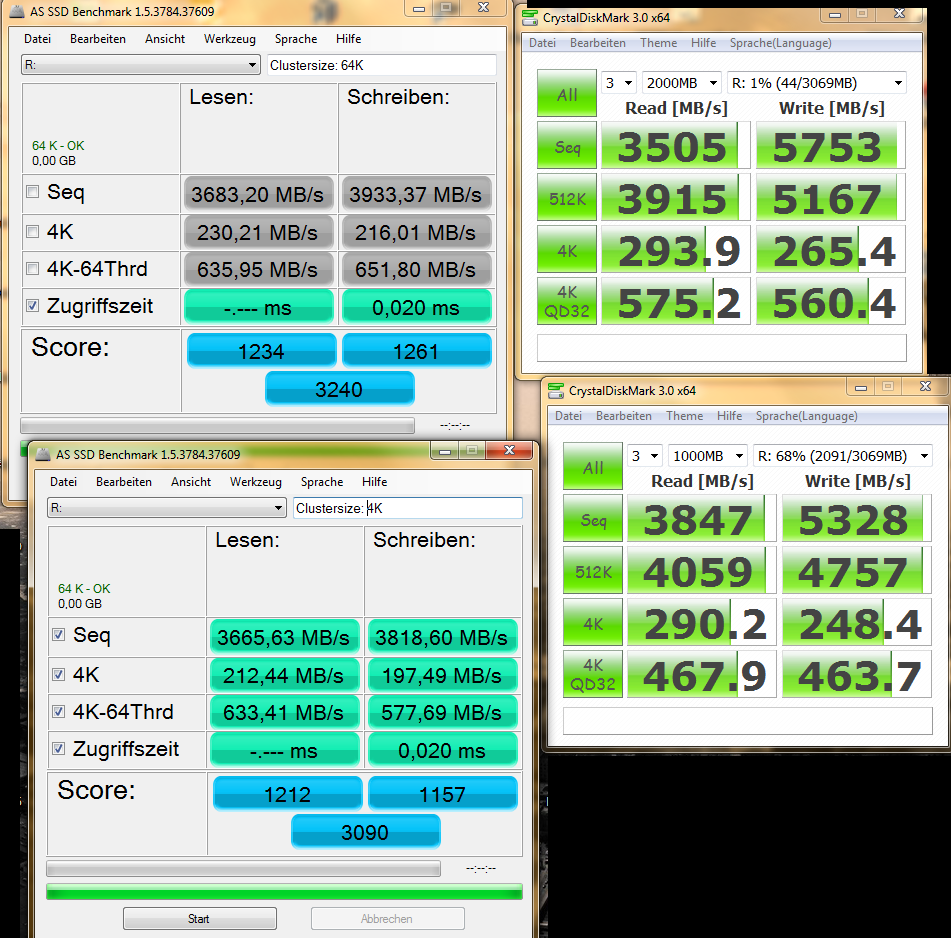Open Theme menu in upper CrystalDiskMark window

click(x=658, y=43)
